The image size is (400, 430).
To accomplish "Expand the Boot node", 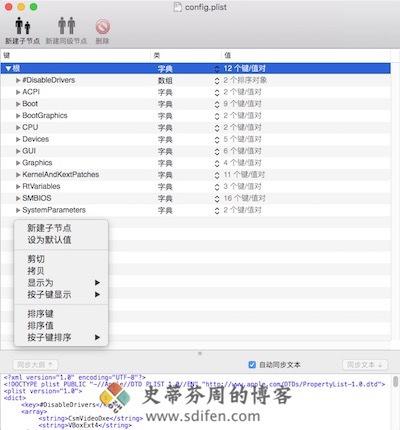I will 18,104.
